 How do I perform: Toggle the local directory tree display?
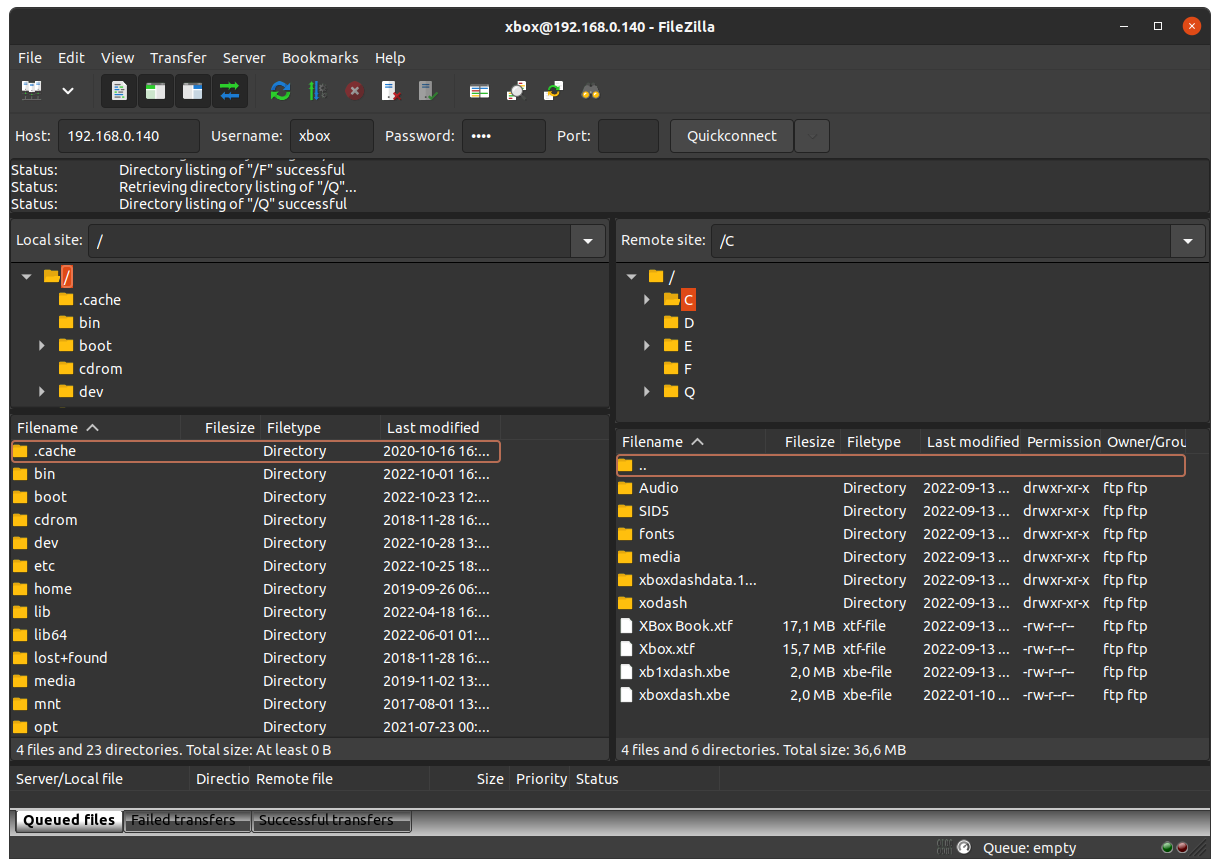[155, 91]
